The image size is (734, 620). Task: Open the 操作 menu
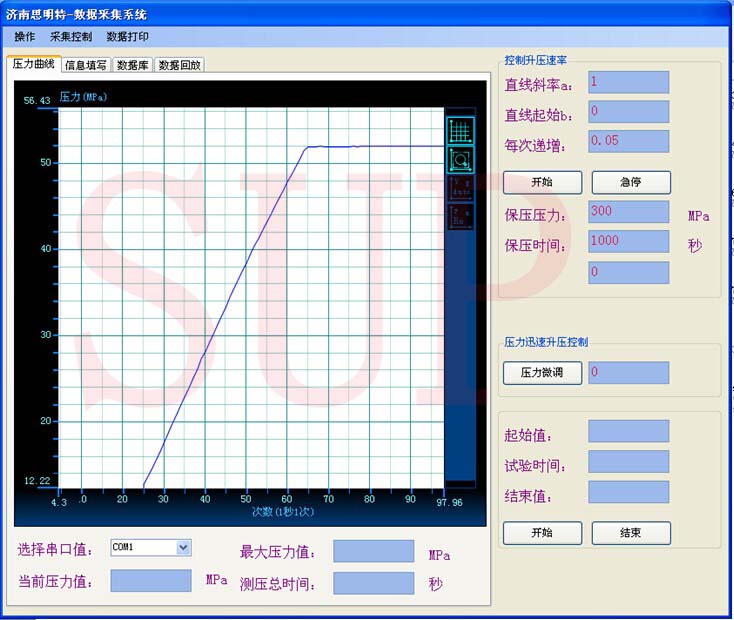click(25, 36)
